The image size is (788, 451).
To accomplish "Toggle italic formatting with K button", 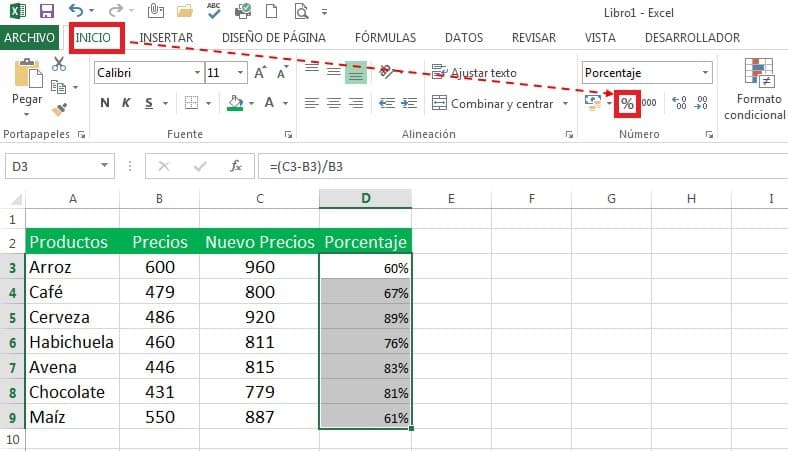I will pos(127,103).
